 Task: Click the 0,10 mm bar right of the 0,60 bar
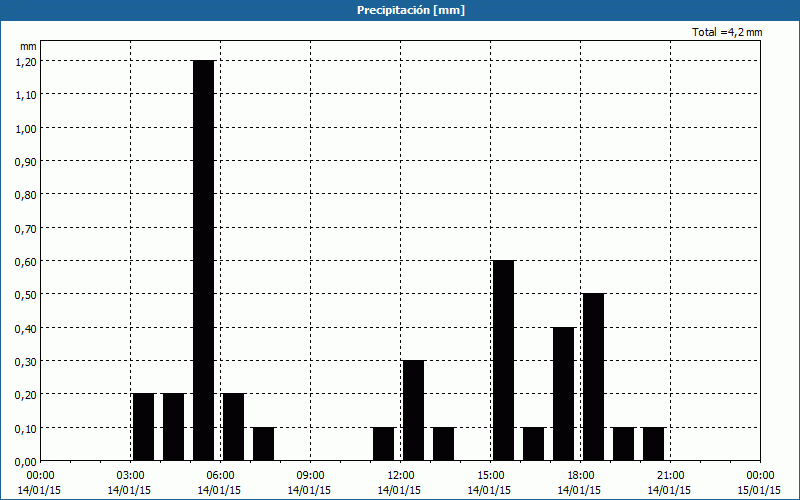pos(533,444)
